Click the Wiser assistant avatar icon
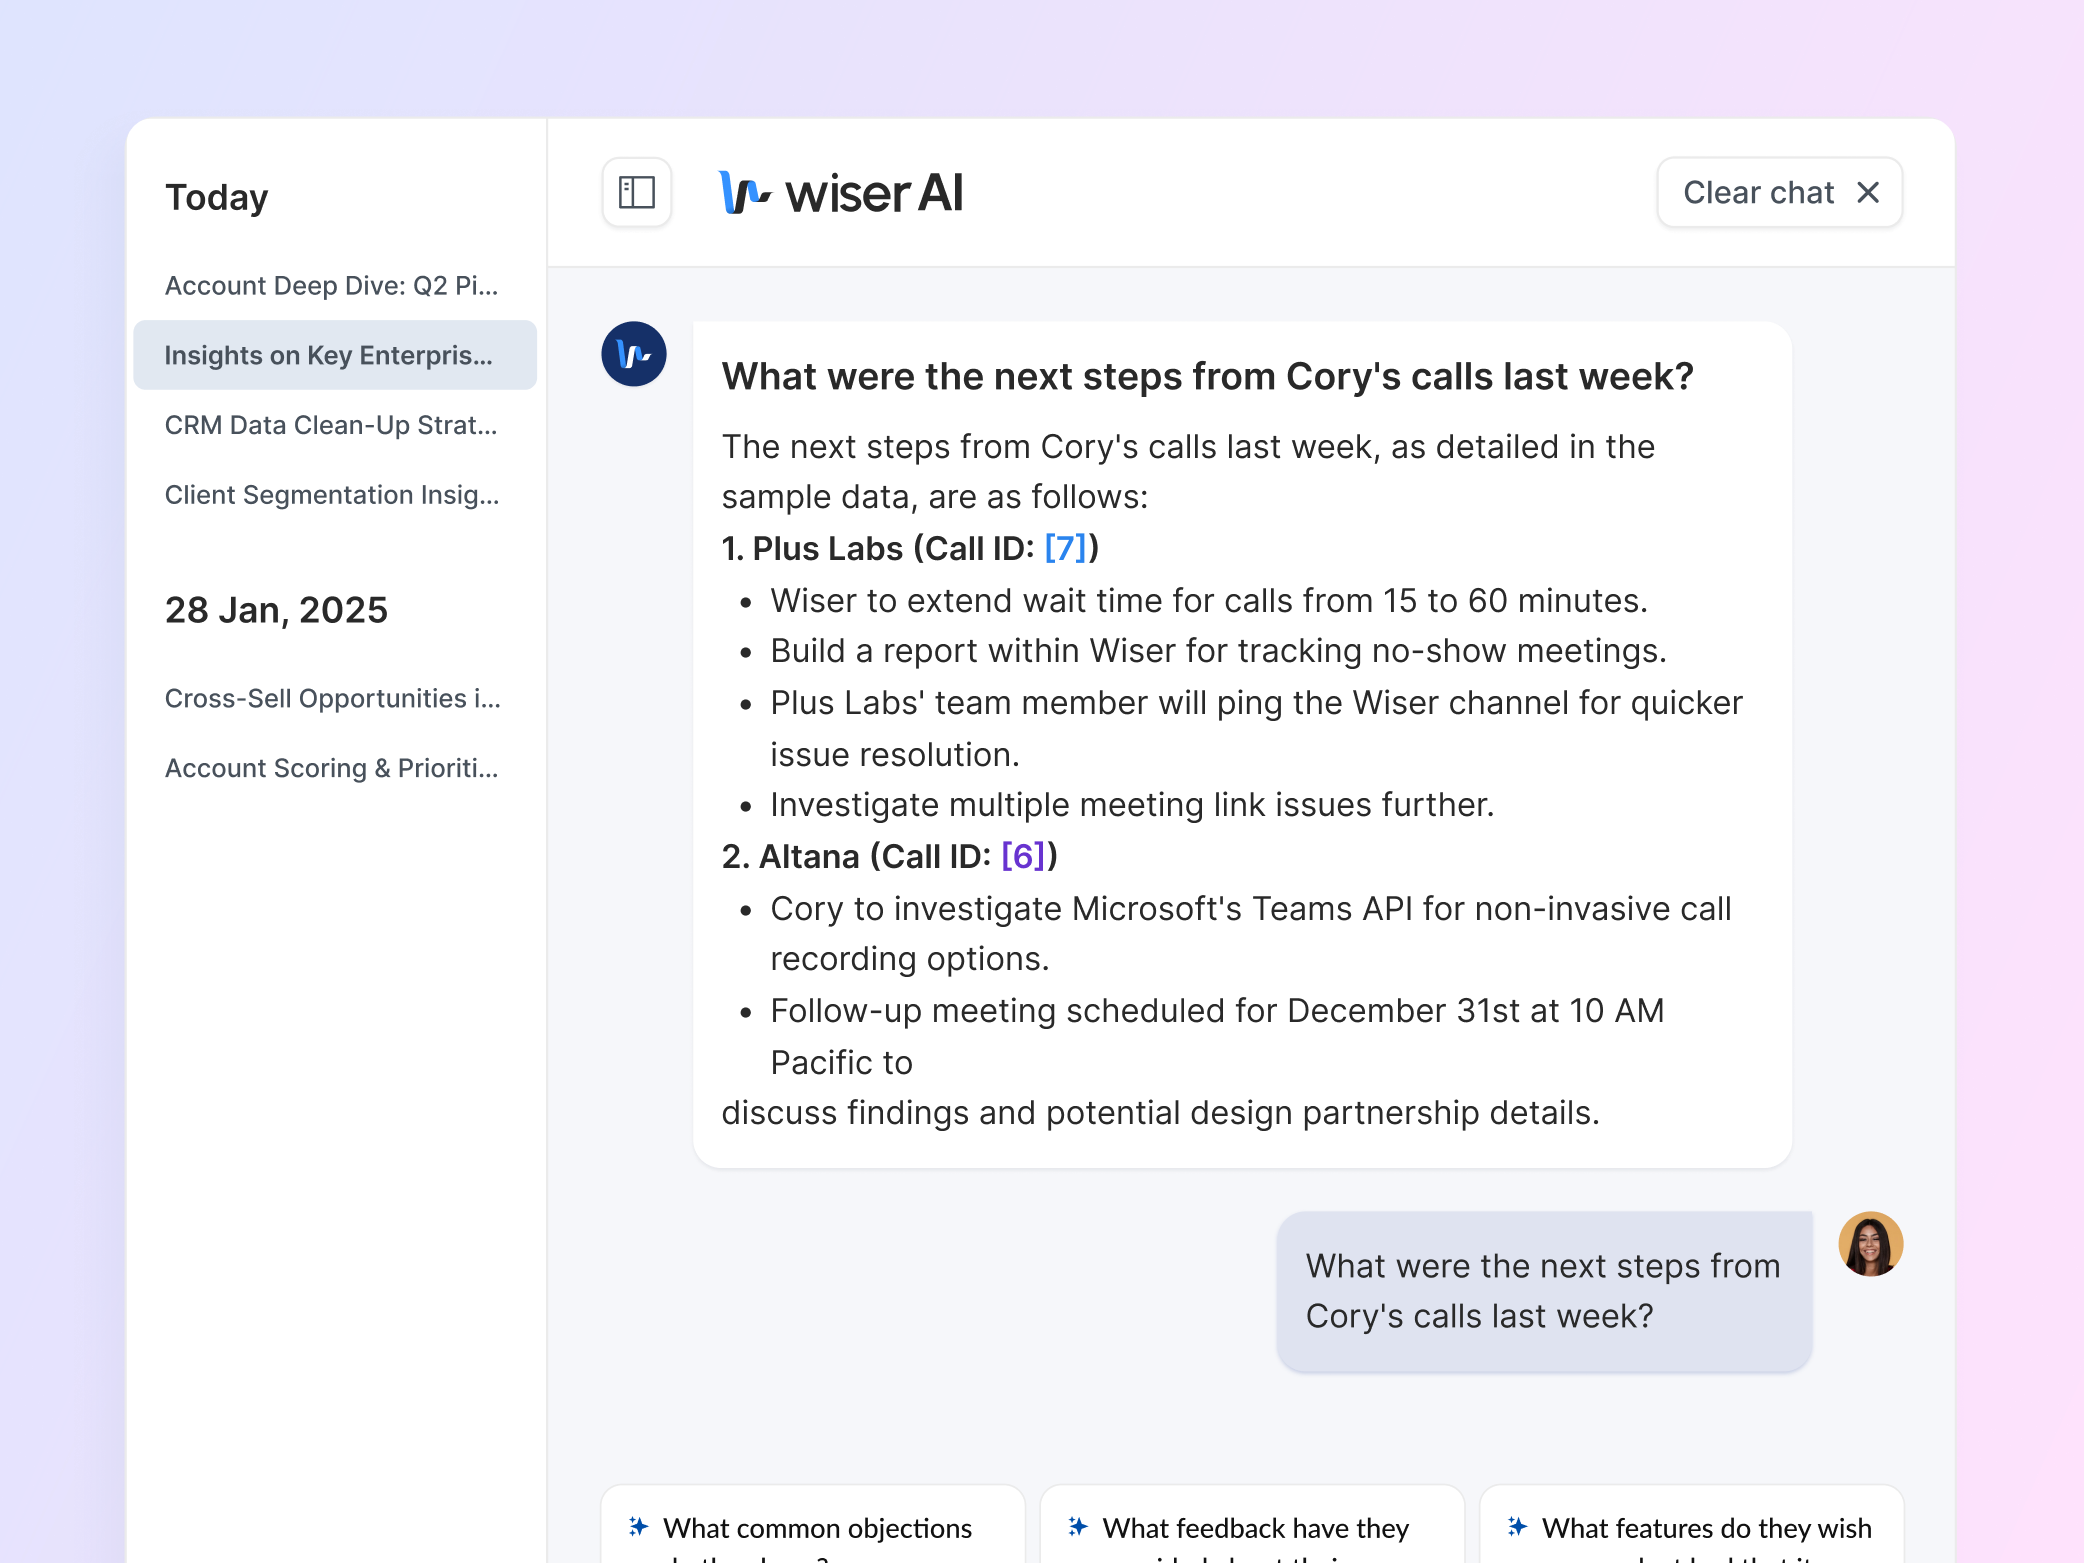2084x1563 pixels. pyautogui.click(x=634, y=354)
